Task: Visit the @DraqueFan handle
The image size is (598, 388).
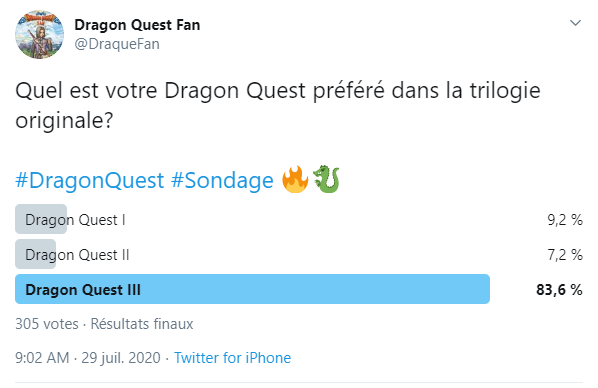Action: tap(117, 44)
